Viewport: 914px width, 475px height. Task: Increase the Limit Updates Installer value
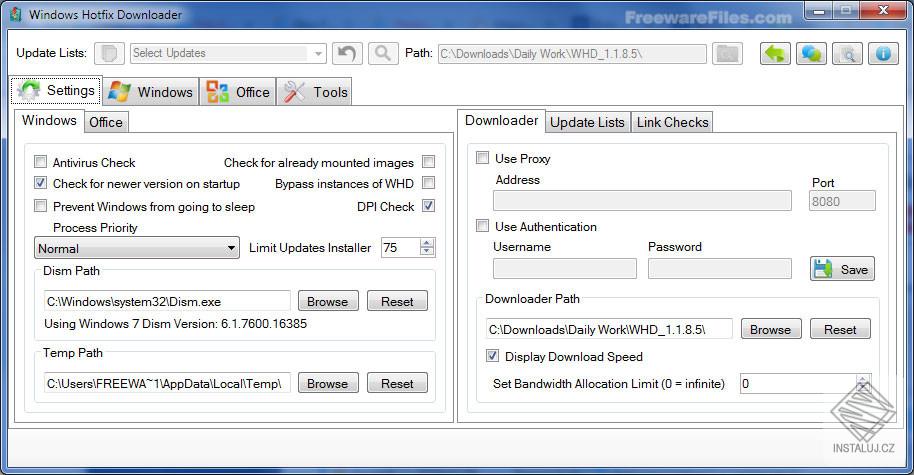click(427, 243)
